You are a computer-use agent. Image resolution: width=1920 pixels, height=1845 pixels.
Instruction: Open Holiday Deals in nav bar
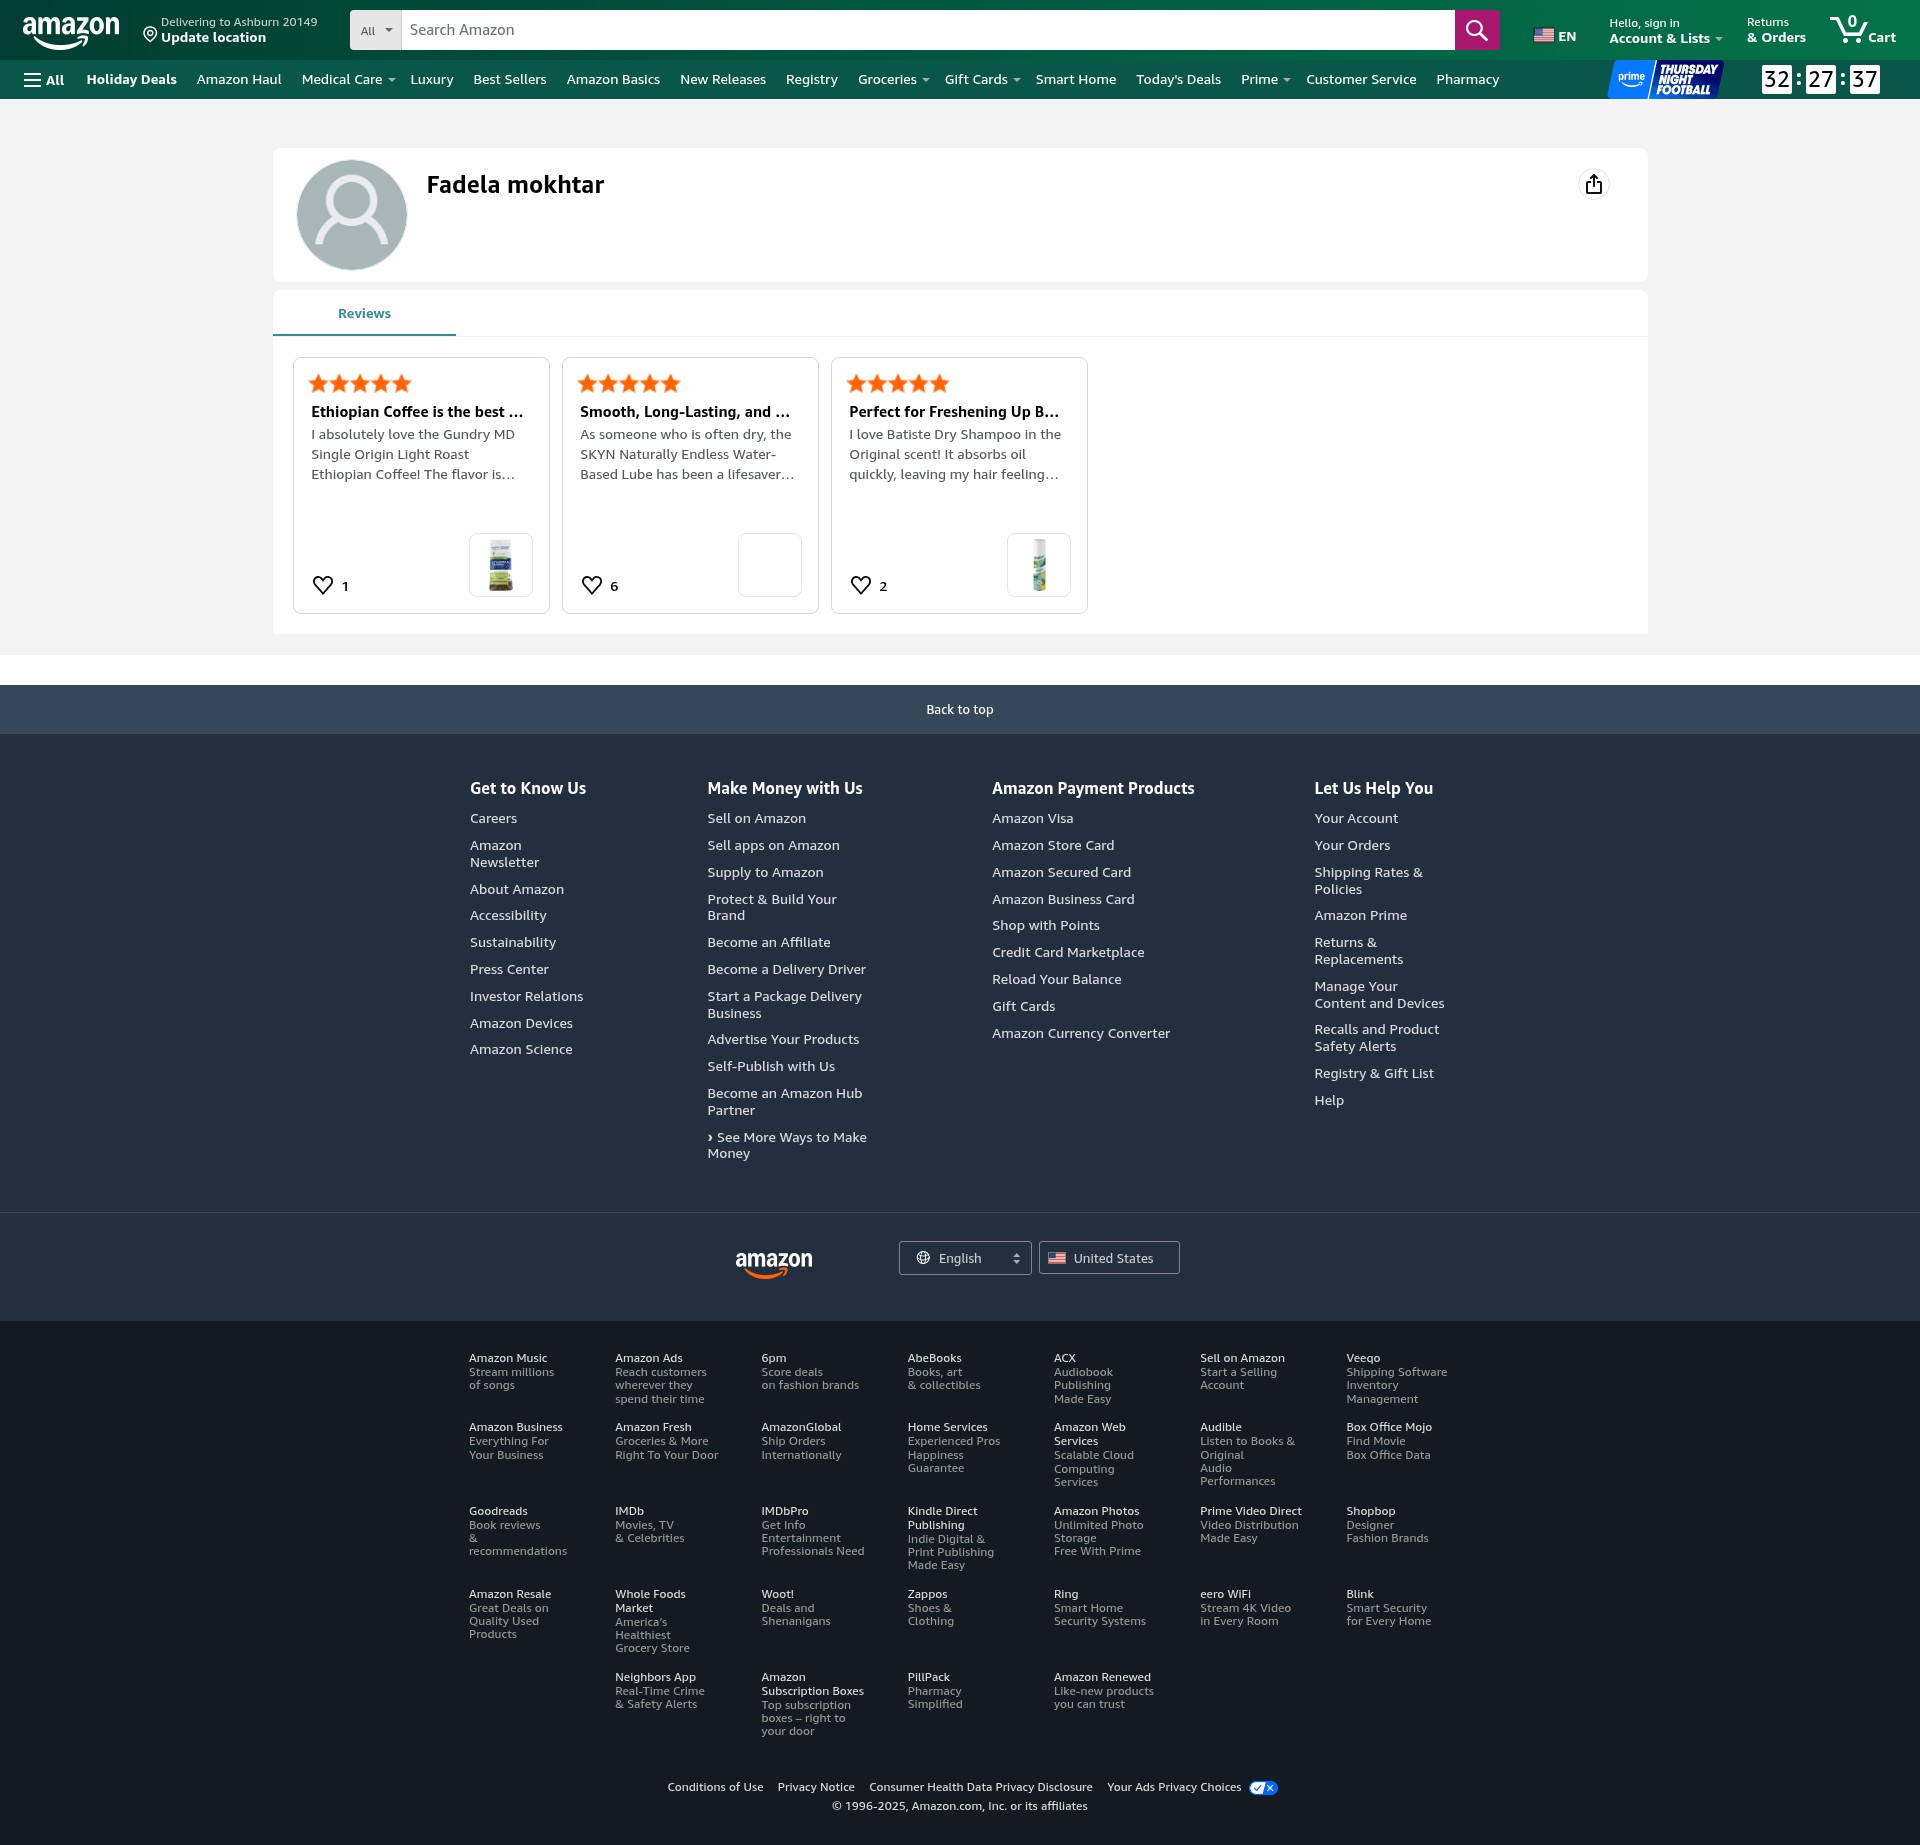[x=131, y=80]
